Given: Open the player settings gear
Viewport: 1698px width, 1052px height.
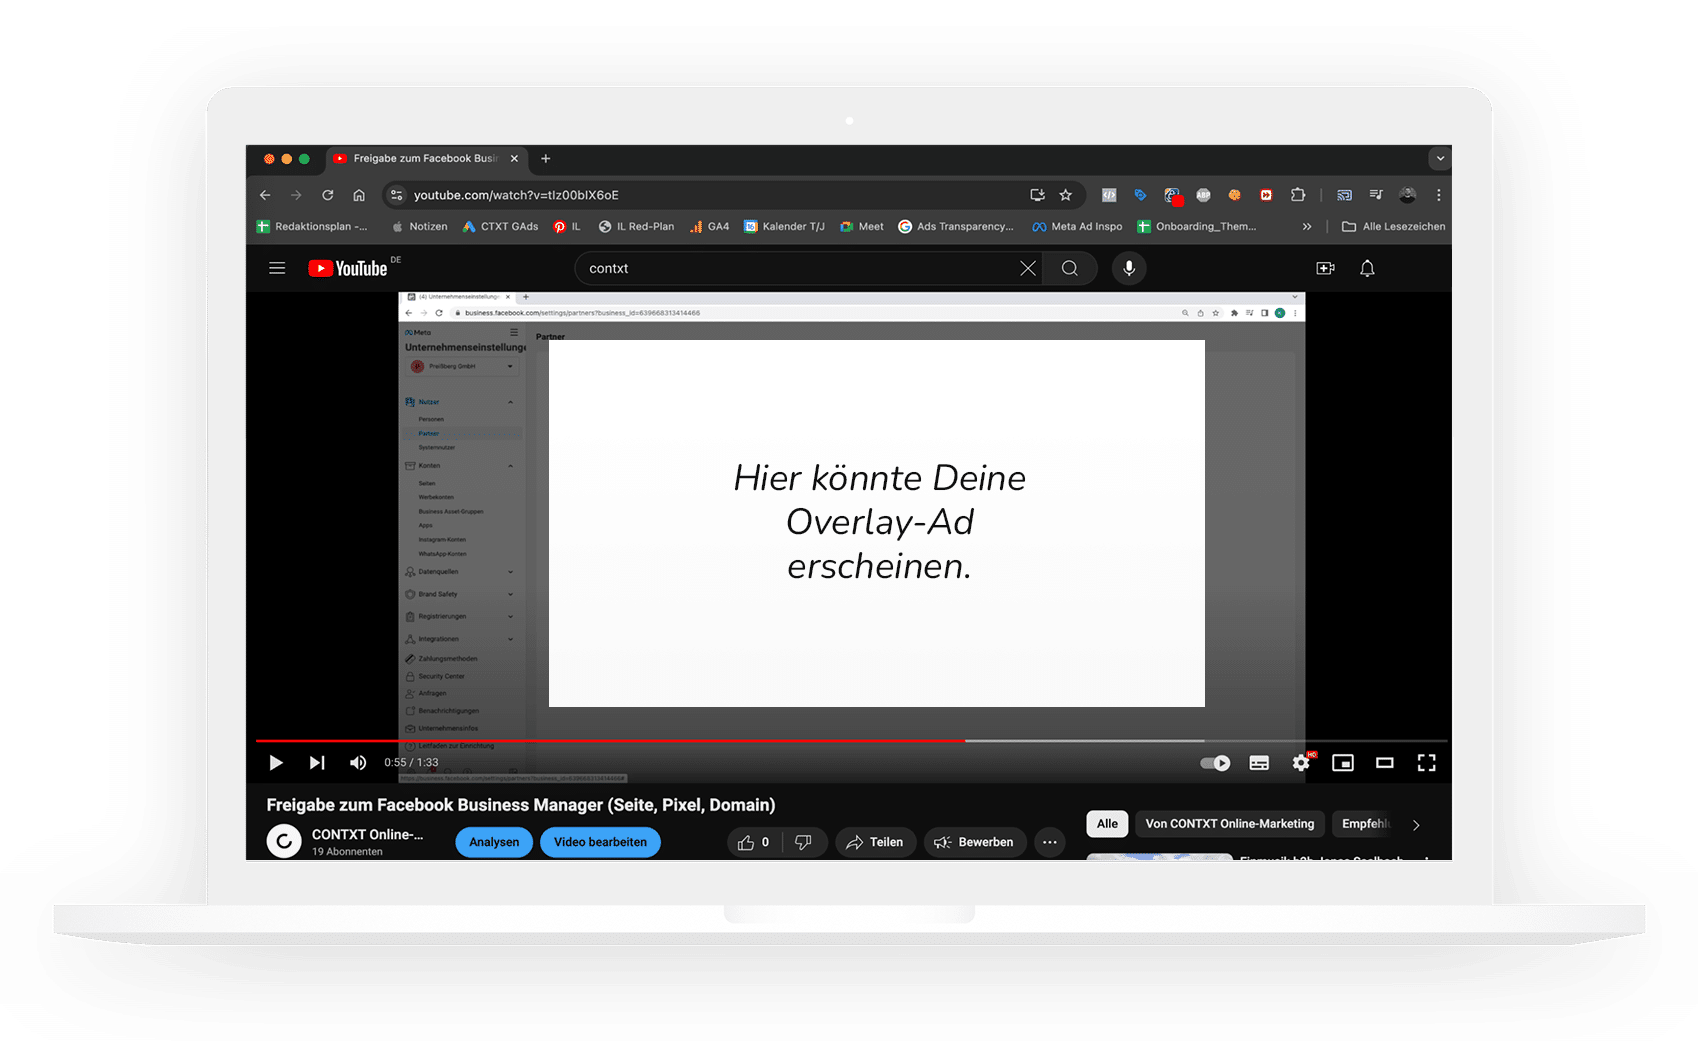Looking at the screenshot, I should coord(1301,763).
